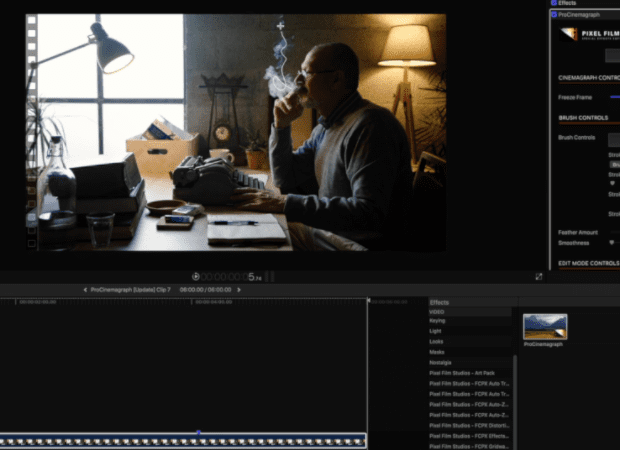This screenshot has height=450, width=620.
Task: Click the full-screen expand icon below the viewer
Action: 539,277
